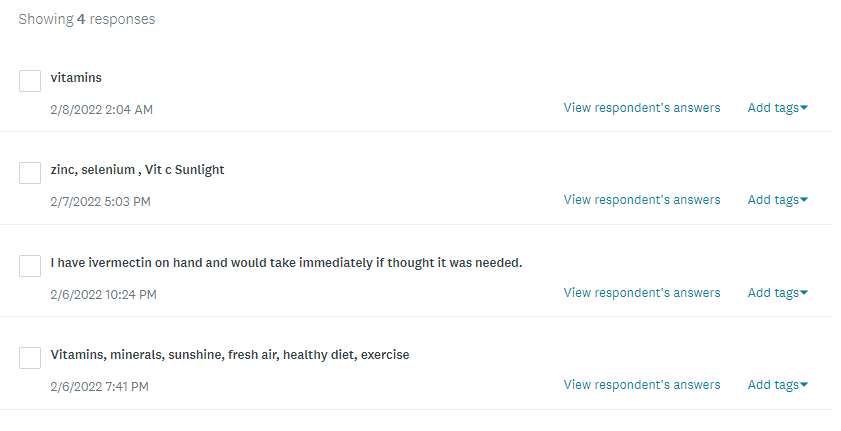
Task: Click the 'Showing 4 responses' header text
Action: 86,19
